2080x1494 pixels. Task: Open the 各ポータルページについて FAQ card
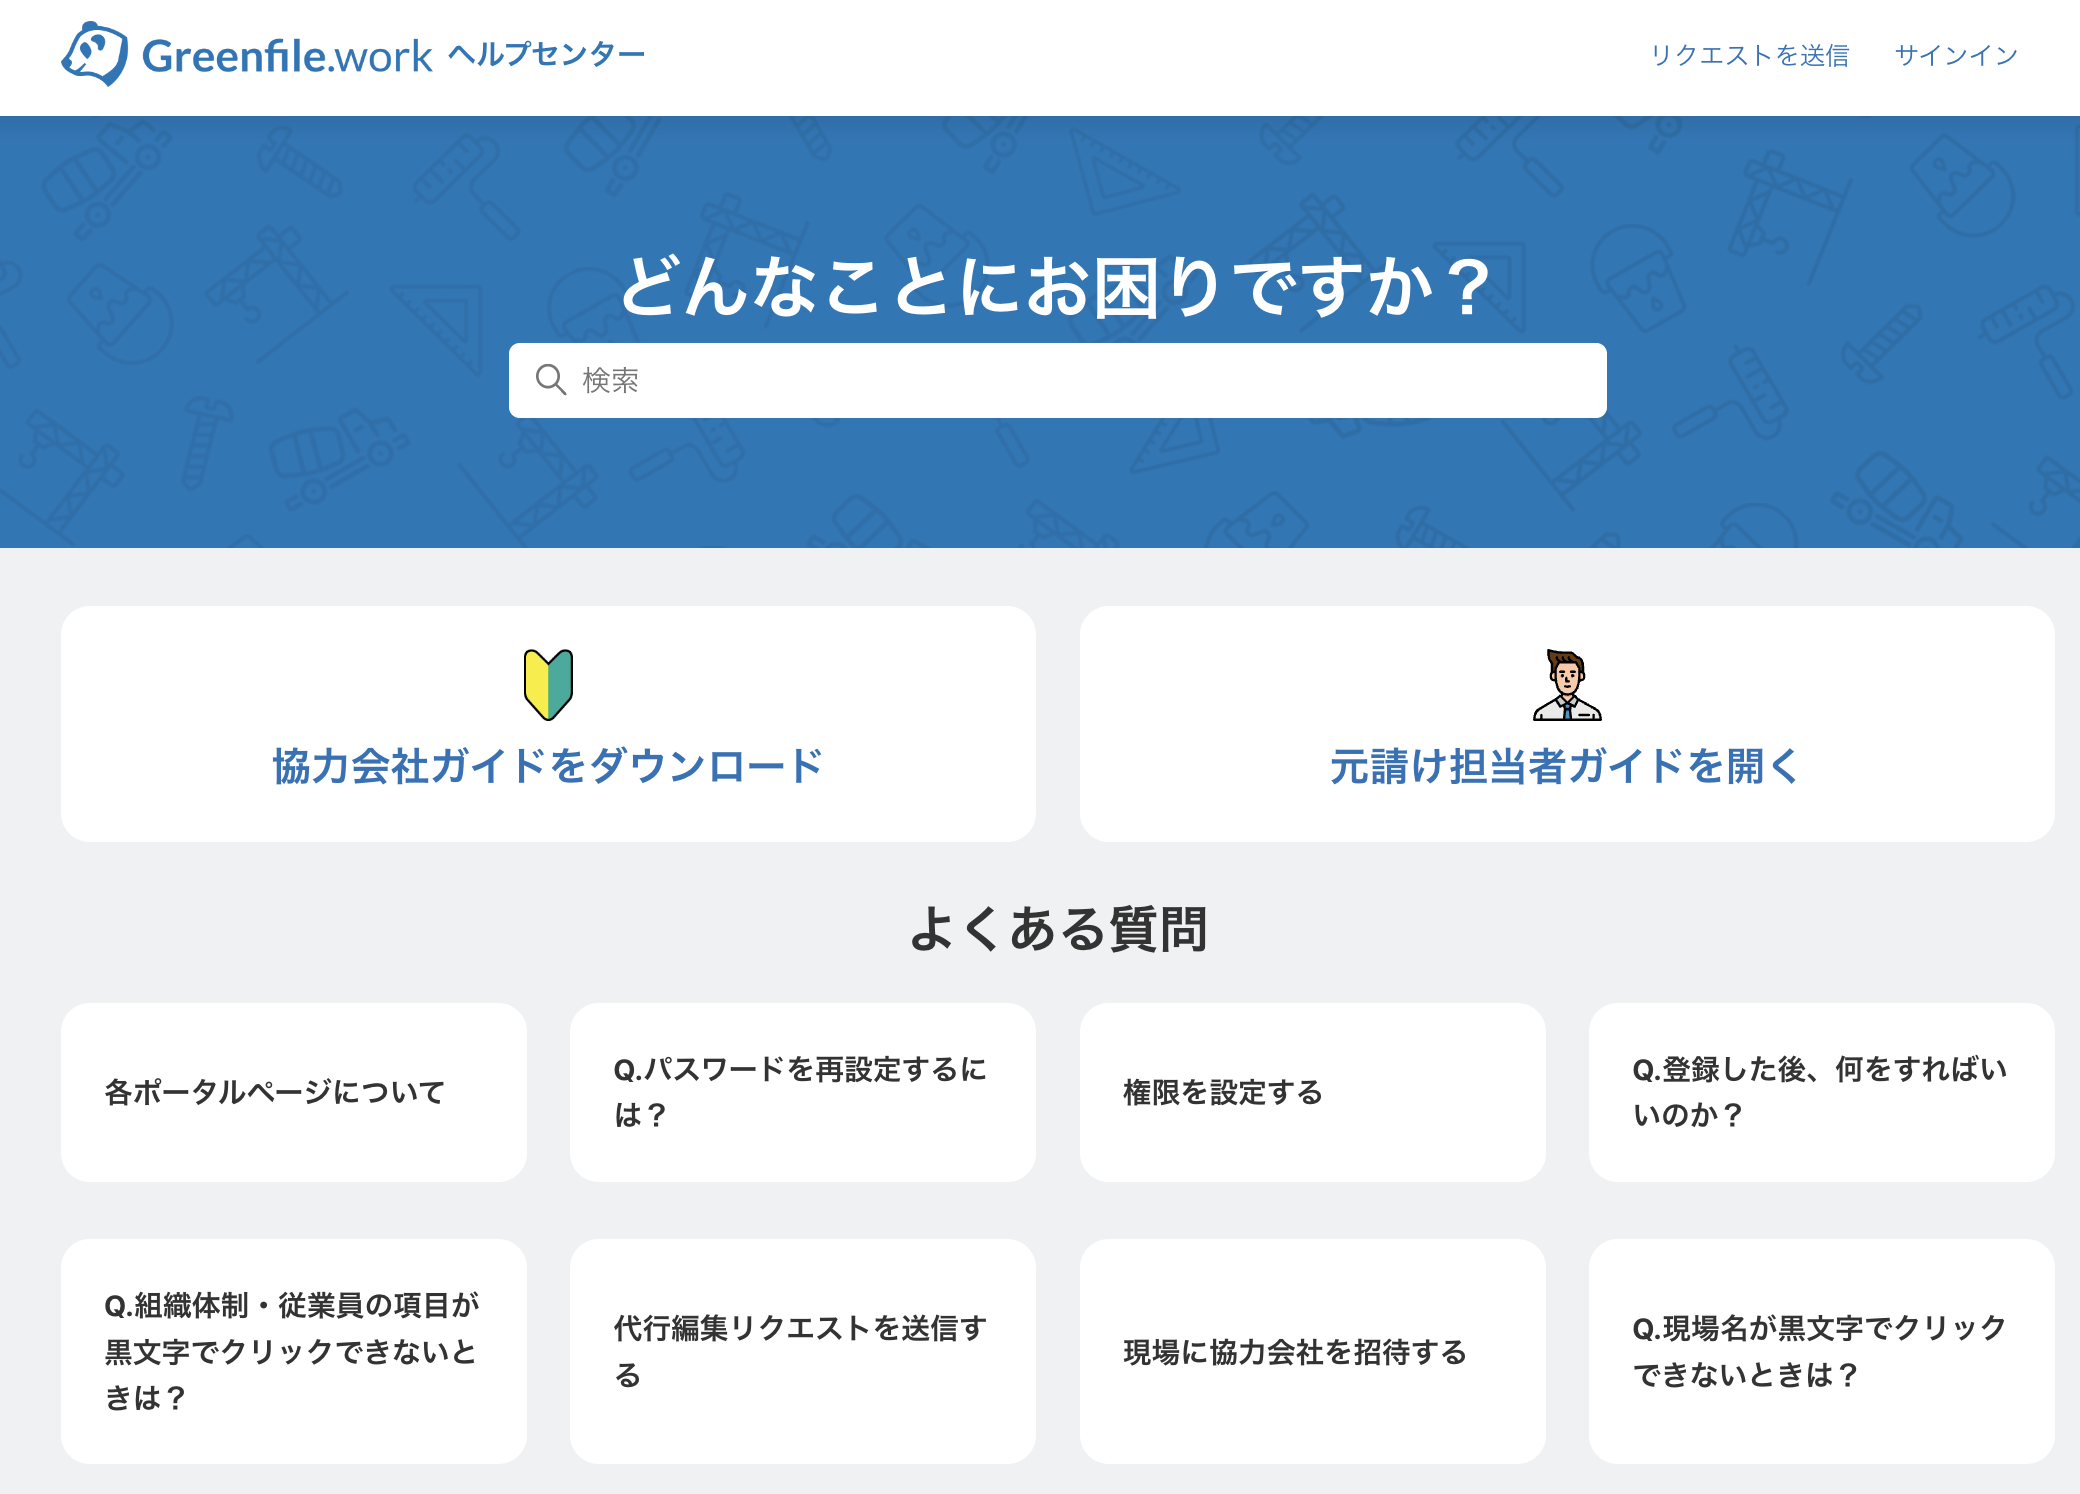(293, 1093)
